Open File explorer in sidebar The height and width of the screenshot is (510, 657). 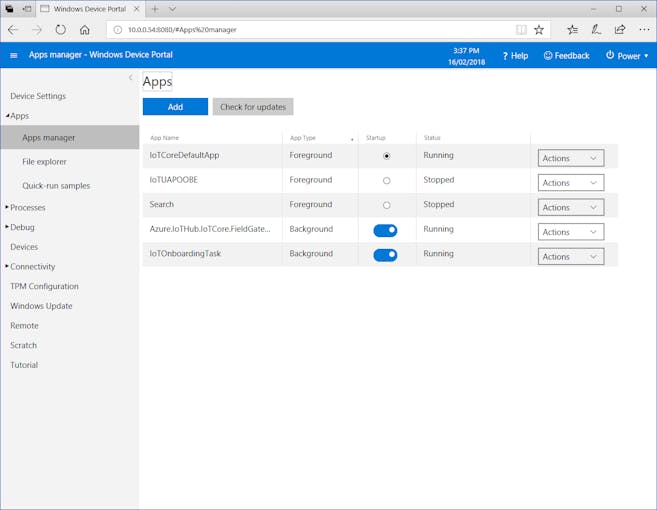pyautogui.click(x=44, y=162)
